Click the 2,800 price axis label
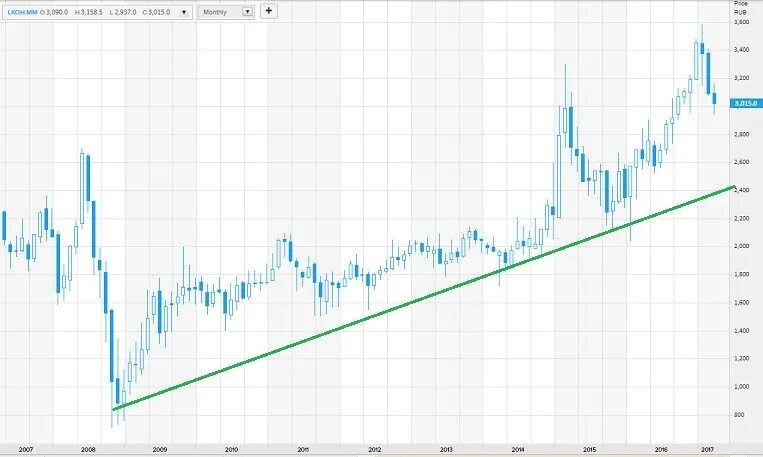Viewport: 763px width, 457px height. 742,134
